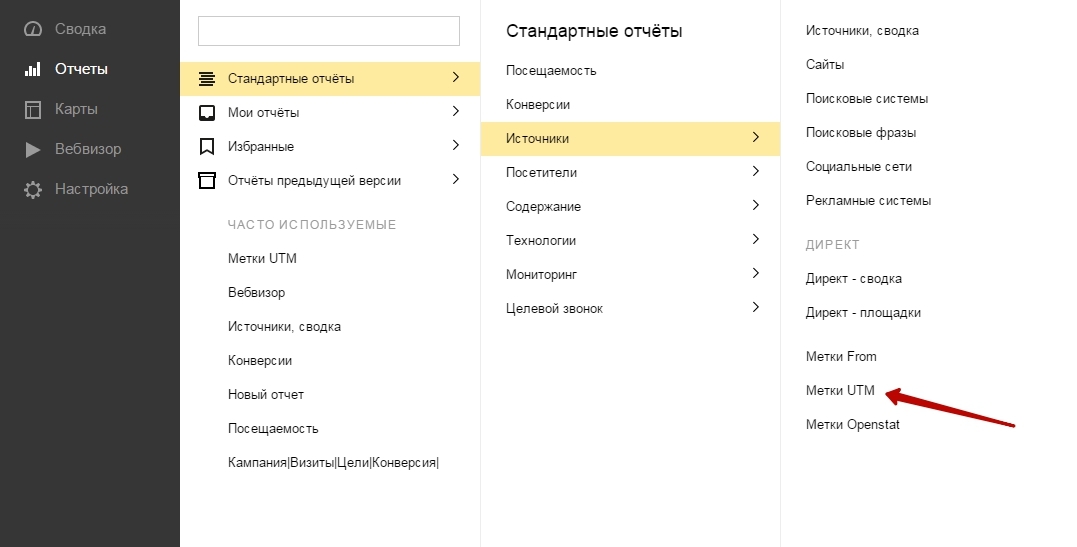Select Источники in standard reports menu
The width and height of the screenshot is (1077, 547).
tap(538, 139)
